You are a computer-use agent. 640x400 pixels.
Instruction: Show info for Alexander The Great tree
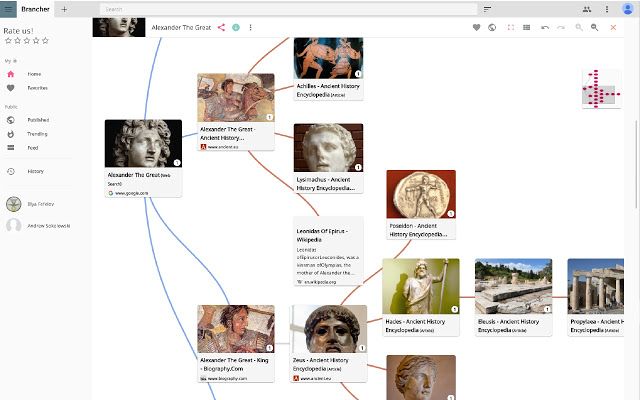coord(236,27)
